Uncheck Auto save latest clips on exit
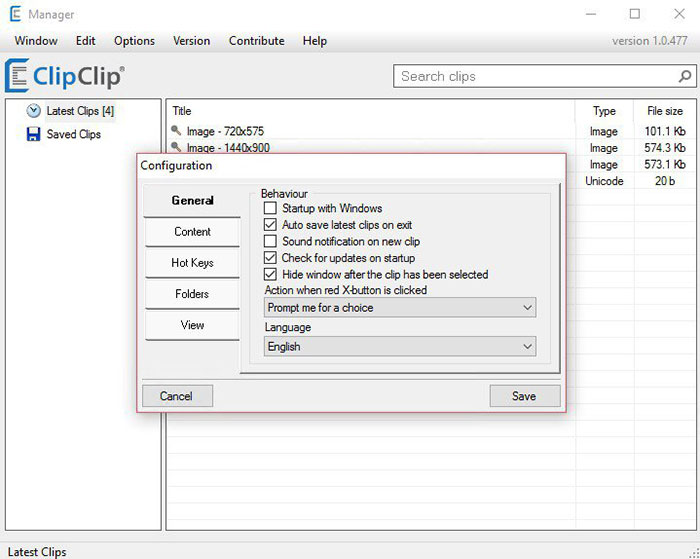Viewport: 700px width, 559px height. point(270,225)
